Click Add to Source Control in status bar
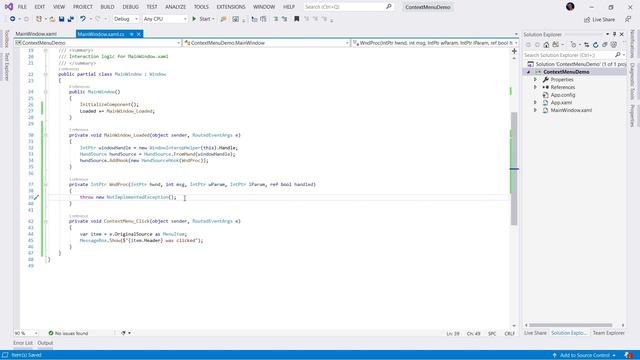Screen dimensions: 640x360 pos(585,355)
